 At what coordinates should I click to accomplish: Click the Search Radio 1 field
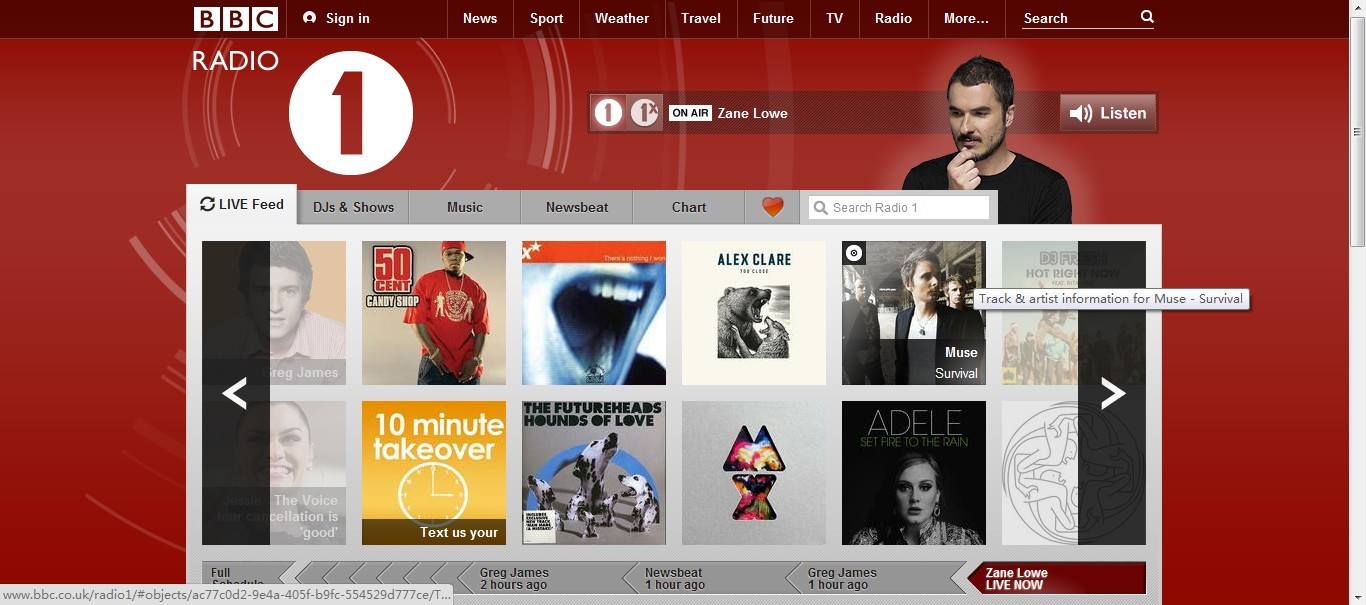pos(899,207)
